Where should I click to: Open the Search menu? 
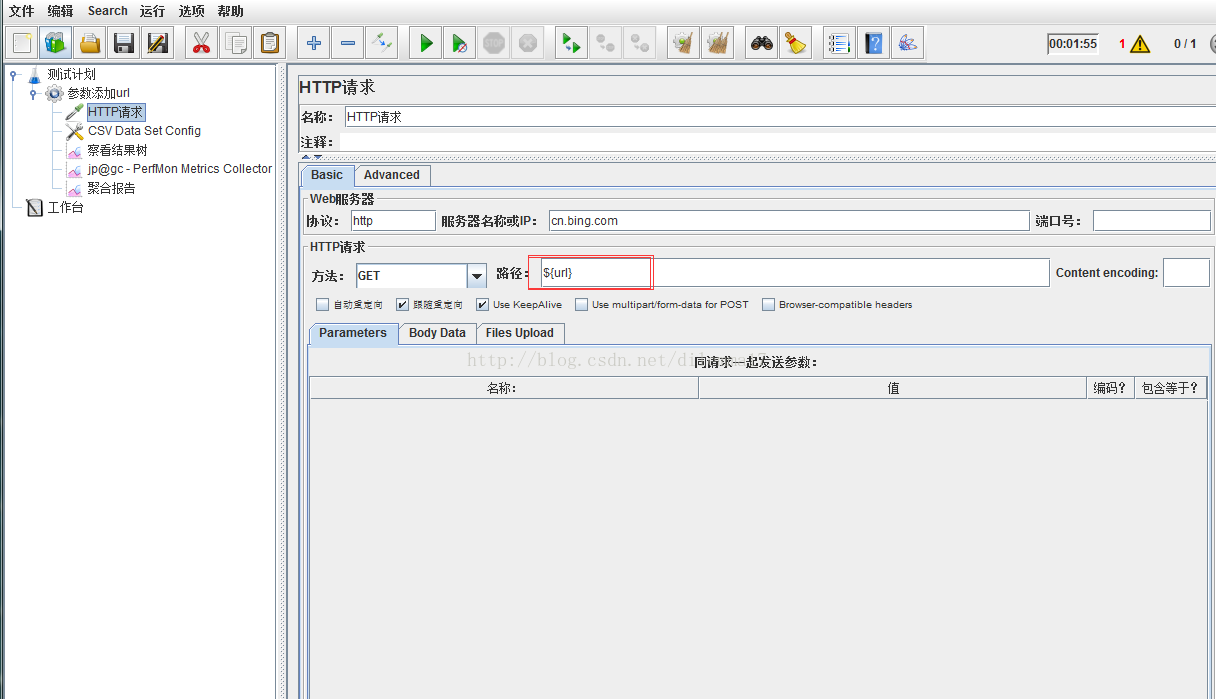point(107,11)
